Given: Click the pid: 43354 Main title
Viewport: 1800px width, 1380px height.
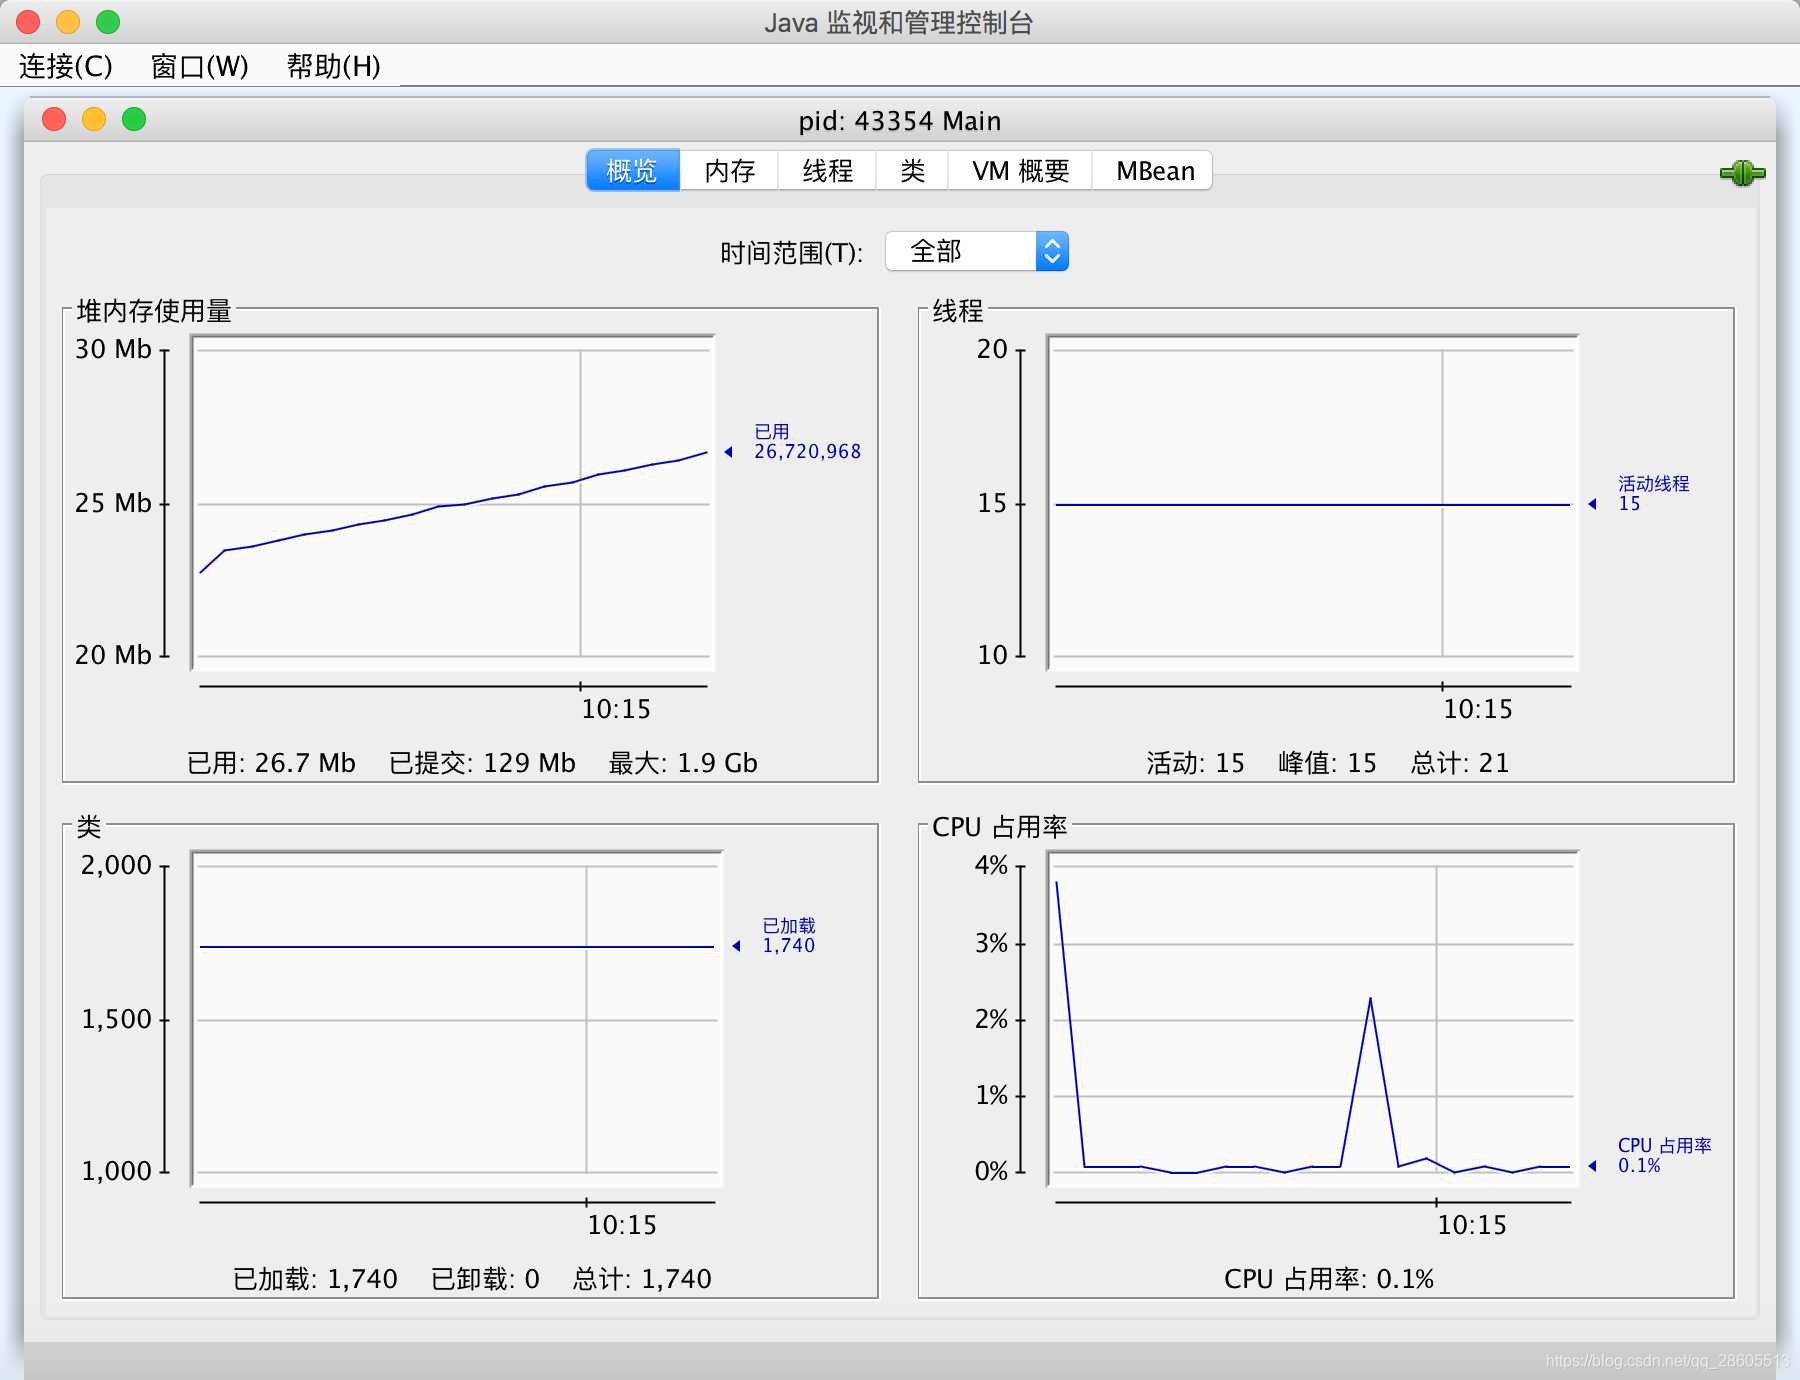Looking at the screenshot, I should pos(899,121).
